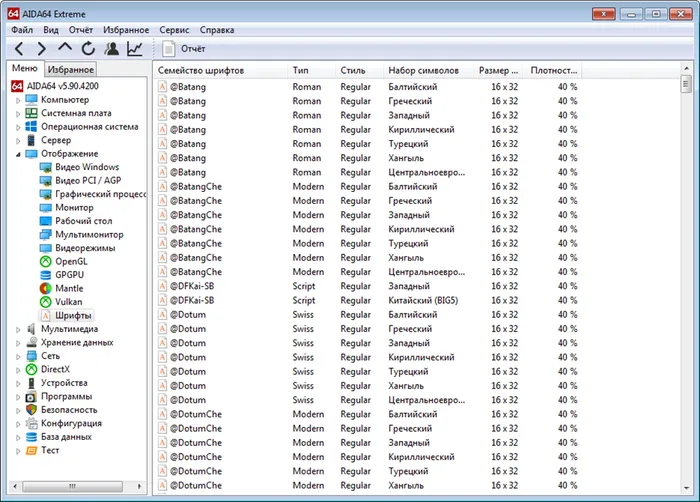The image size is (700, 502).
Task: Expand the Устройства tree node
Action: point(18,383)
